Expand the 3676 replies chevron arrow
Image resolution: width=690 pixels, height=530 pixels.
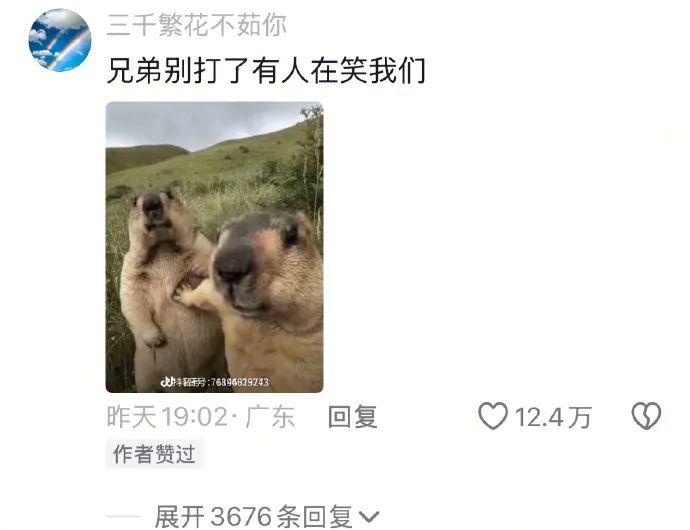point(369,516)
